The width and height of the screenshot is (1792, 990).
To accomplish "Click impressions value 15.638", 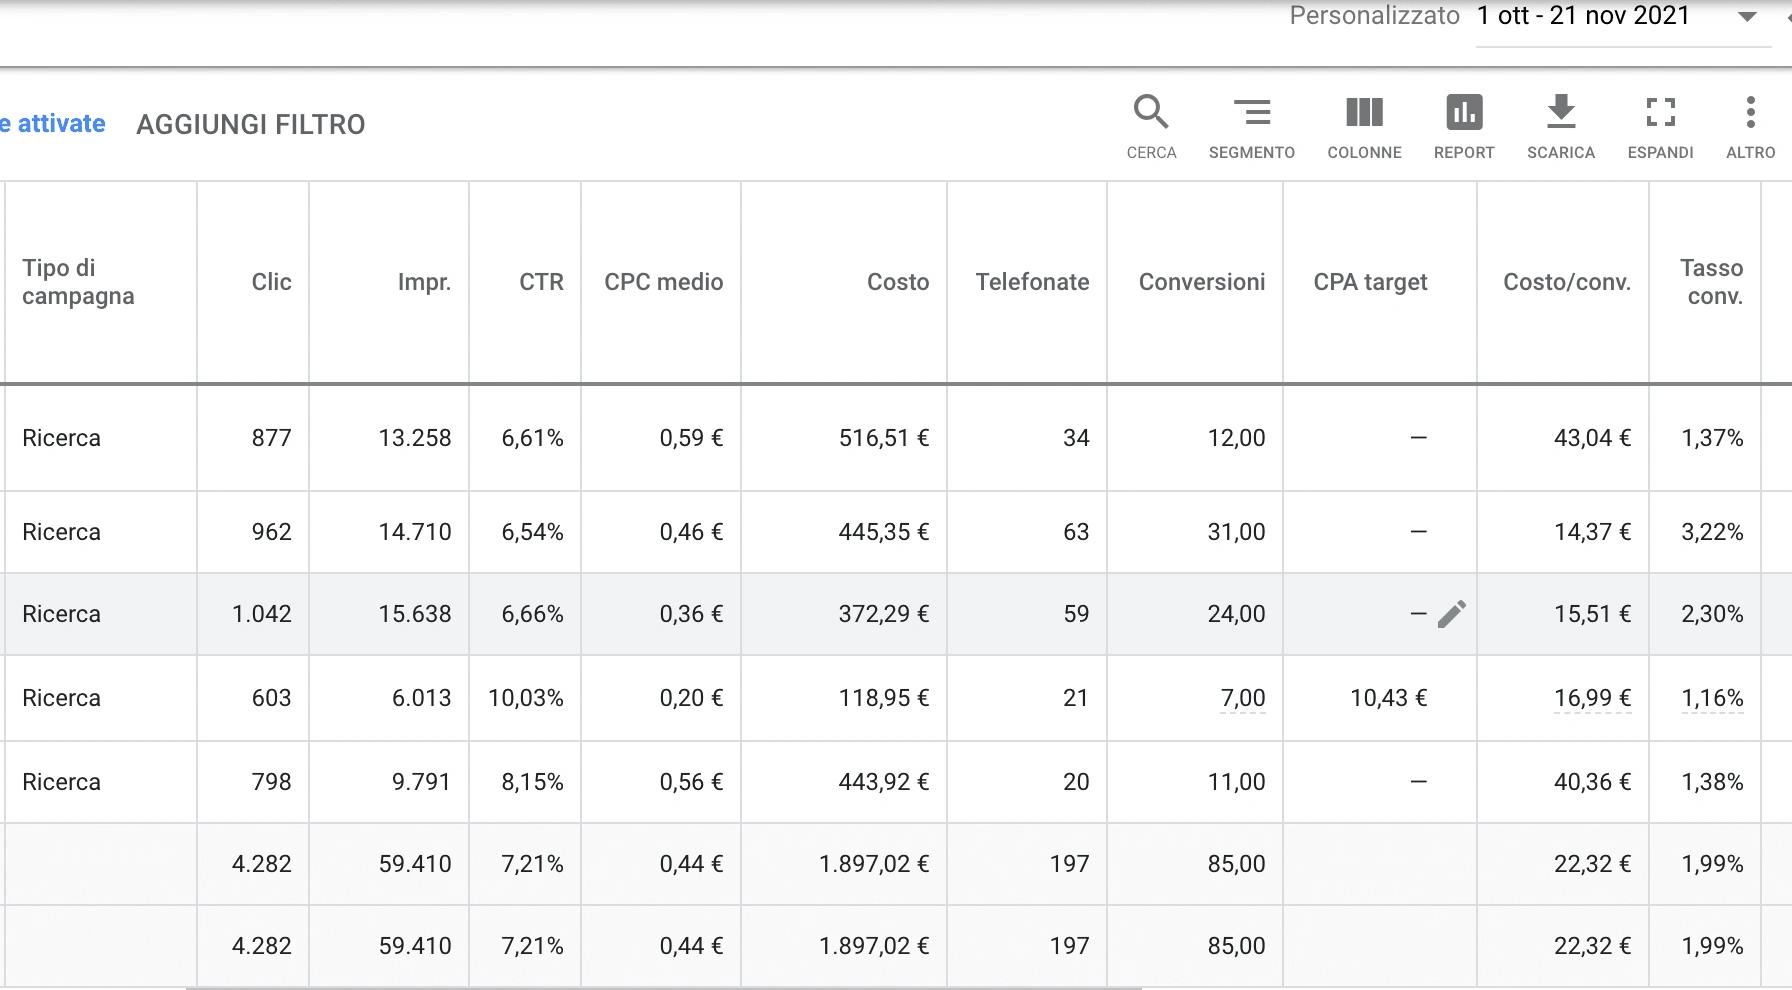I will (415, 614).
